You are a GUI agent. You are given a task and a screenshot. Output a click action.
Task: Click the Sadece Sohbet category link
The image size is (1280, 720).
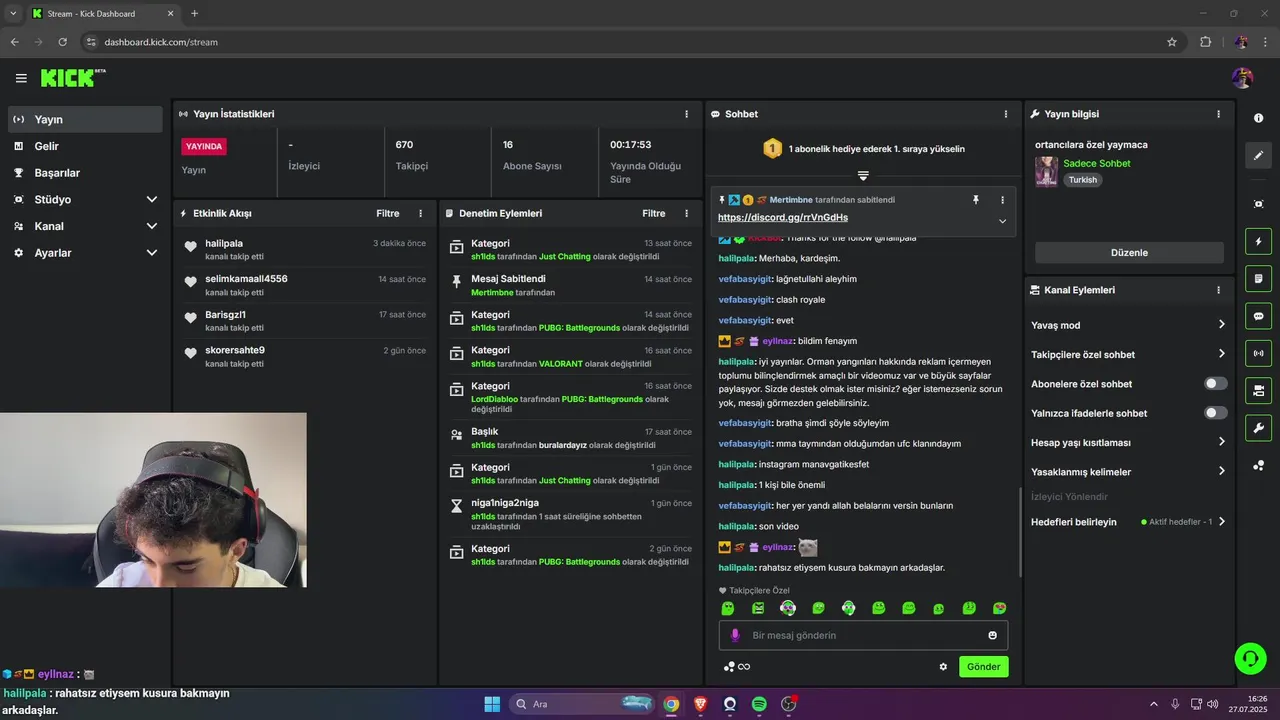(x=1097, y=163)
